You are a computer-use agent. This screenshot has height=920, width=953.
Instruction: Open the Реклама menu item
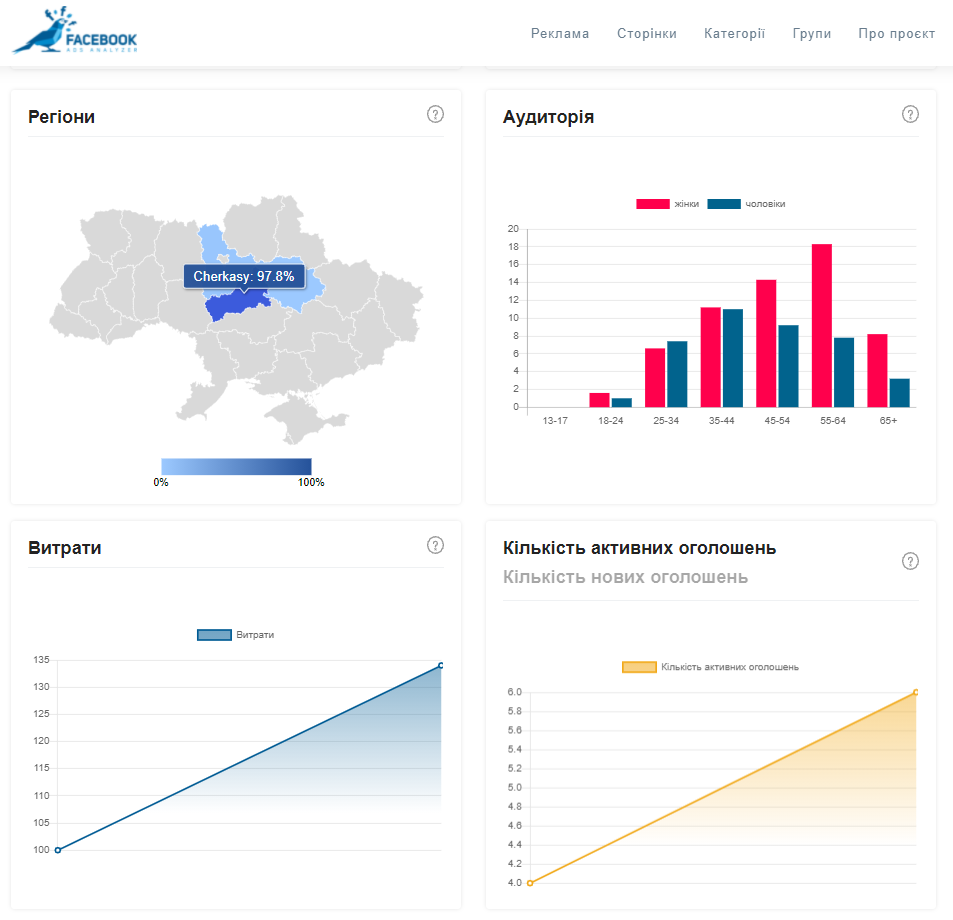pos(560,33)
